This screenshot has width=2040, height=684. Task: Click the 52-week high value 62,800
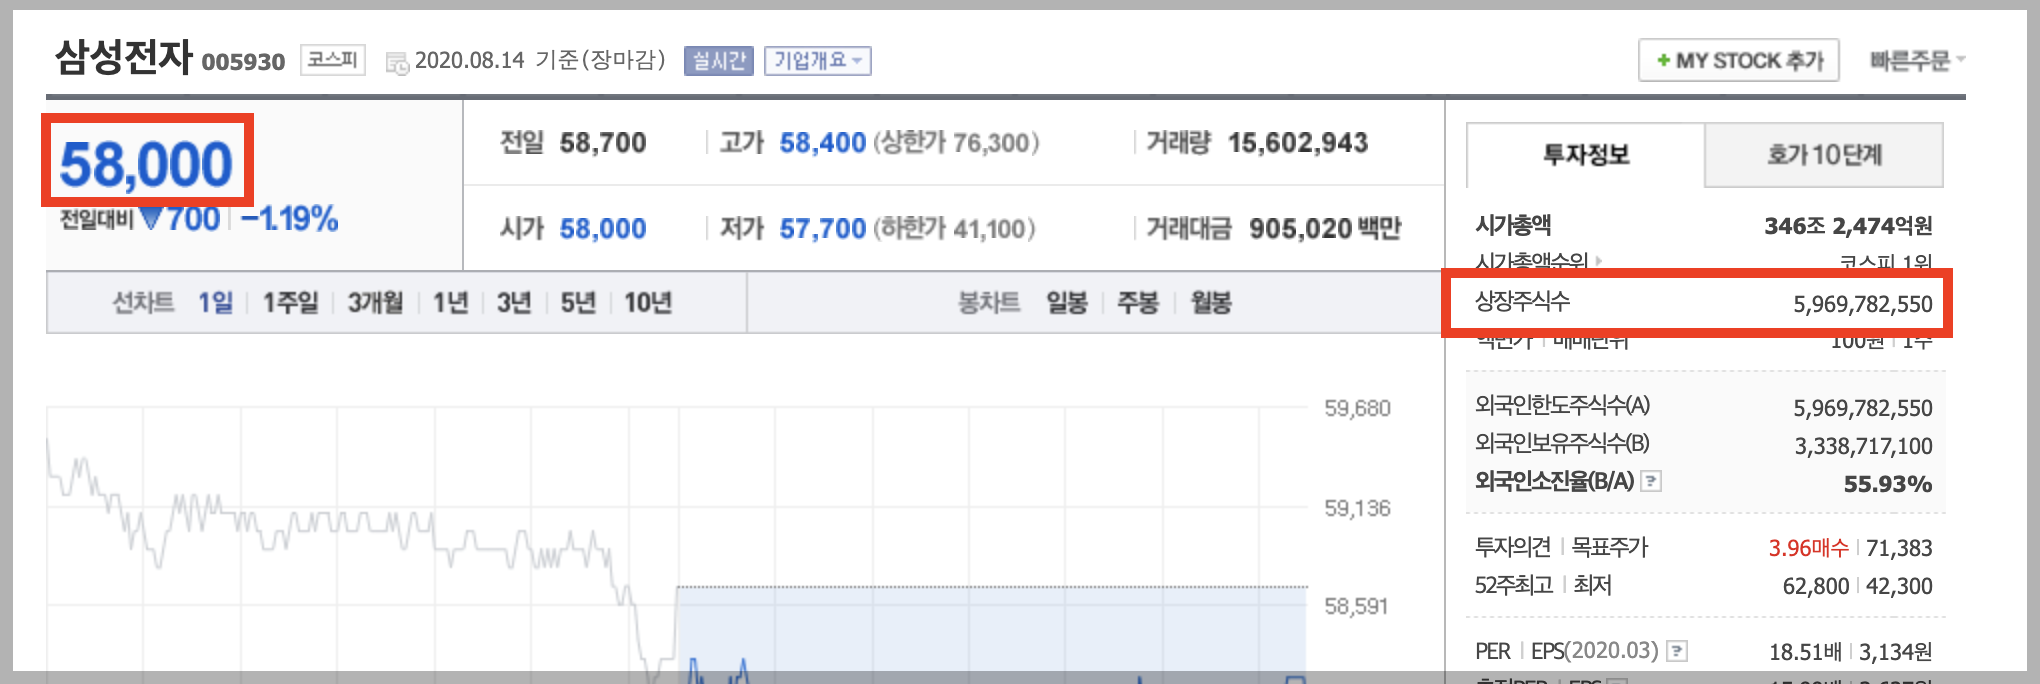pyautogui.click(x=1816, y=586)
